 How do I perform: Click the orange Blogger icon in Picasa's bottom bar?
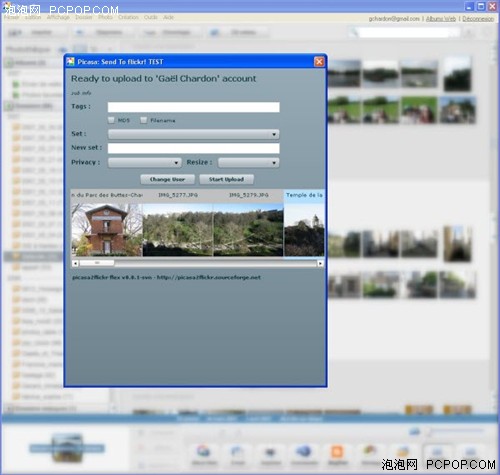pos(337,452)
